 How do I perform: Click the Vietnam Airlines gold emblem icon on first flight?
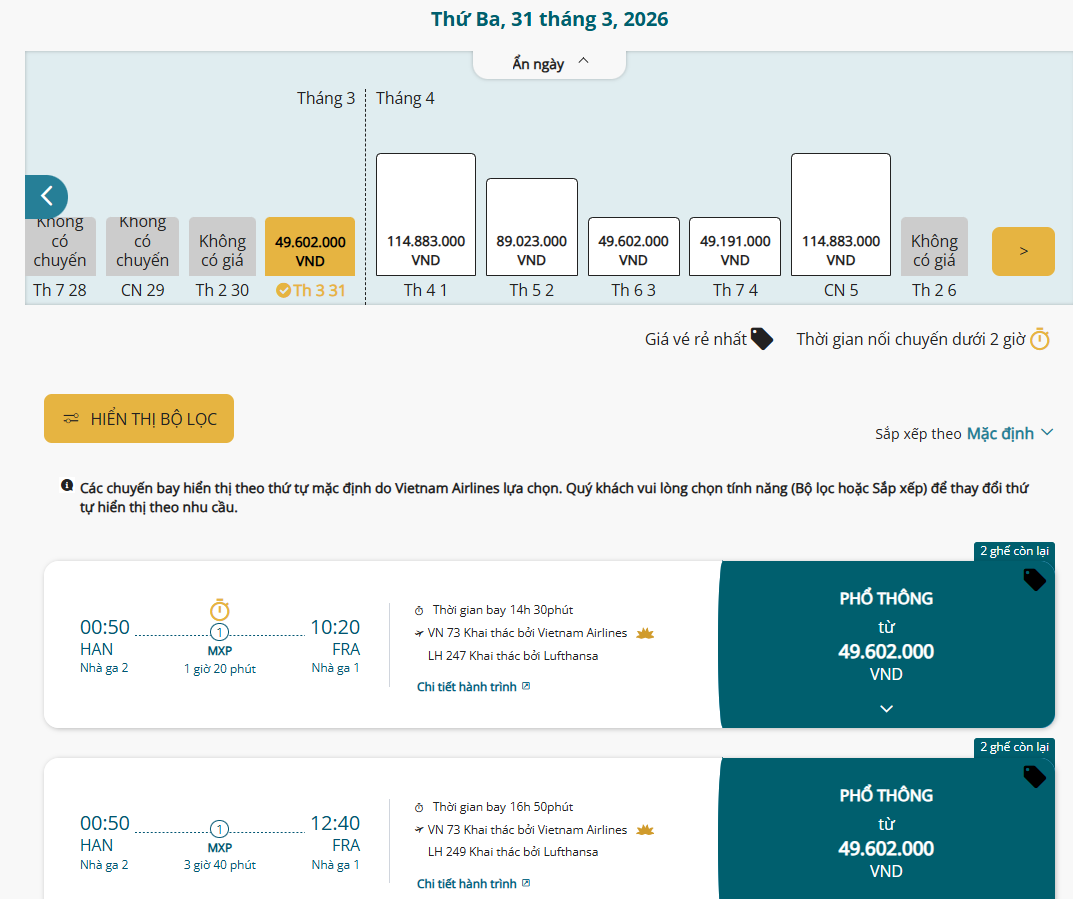coord(645,633)
